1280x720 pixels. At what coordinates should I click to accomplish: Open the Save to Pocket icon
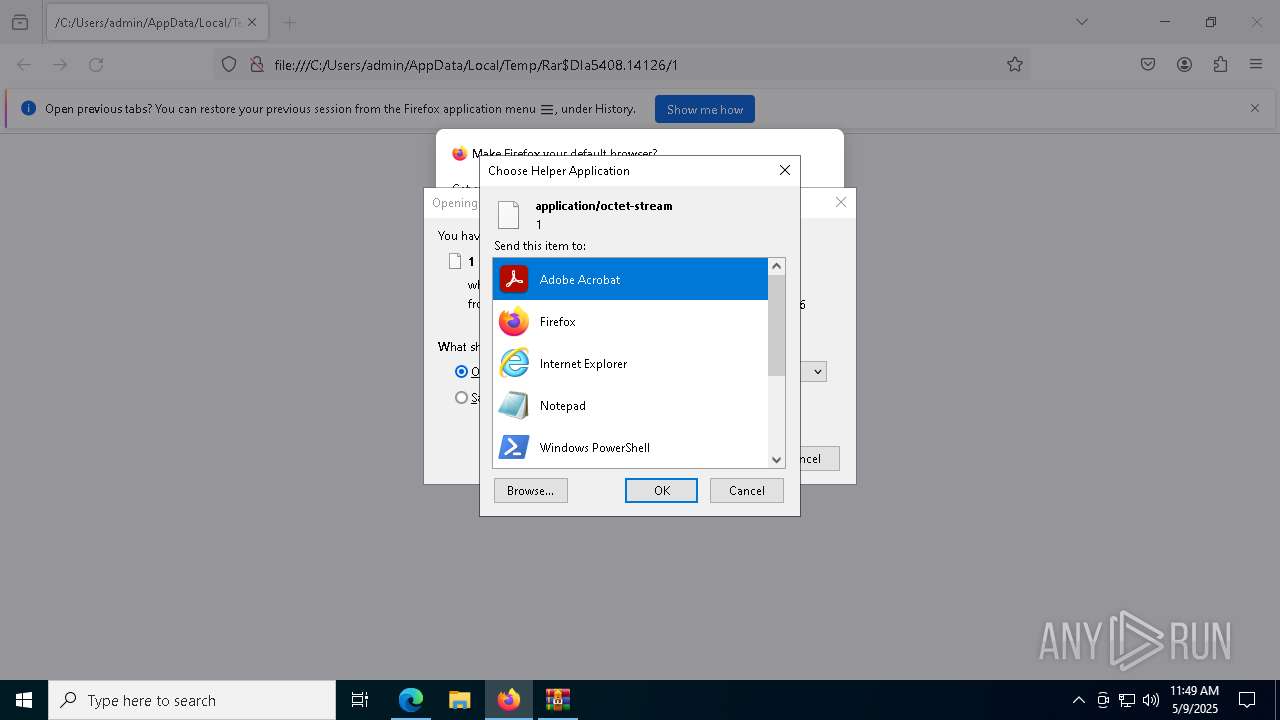[x=1148, y=64]
